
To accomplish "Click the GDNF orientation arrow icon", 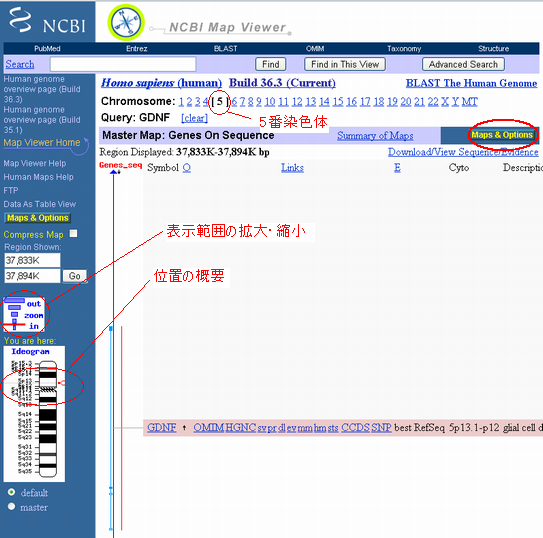I will tap(184, 428).
